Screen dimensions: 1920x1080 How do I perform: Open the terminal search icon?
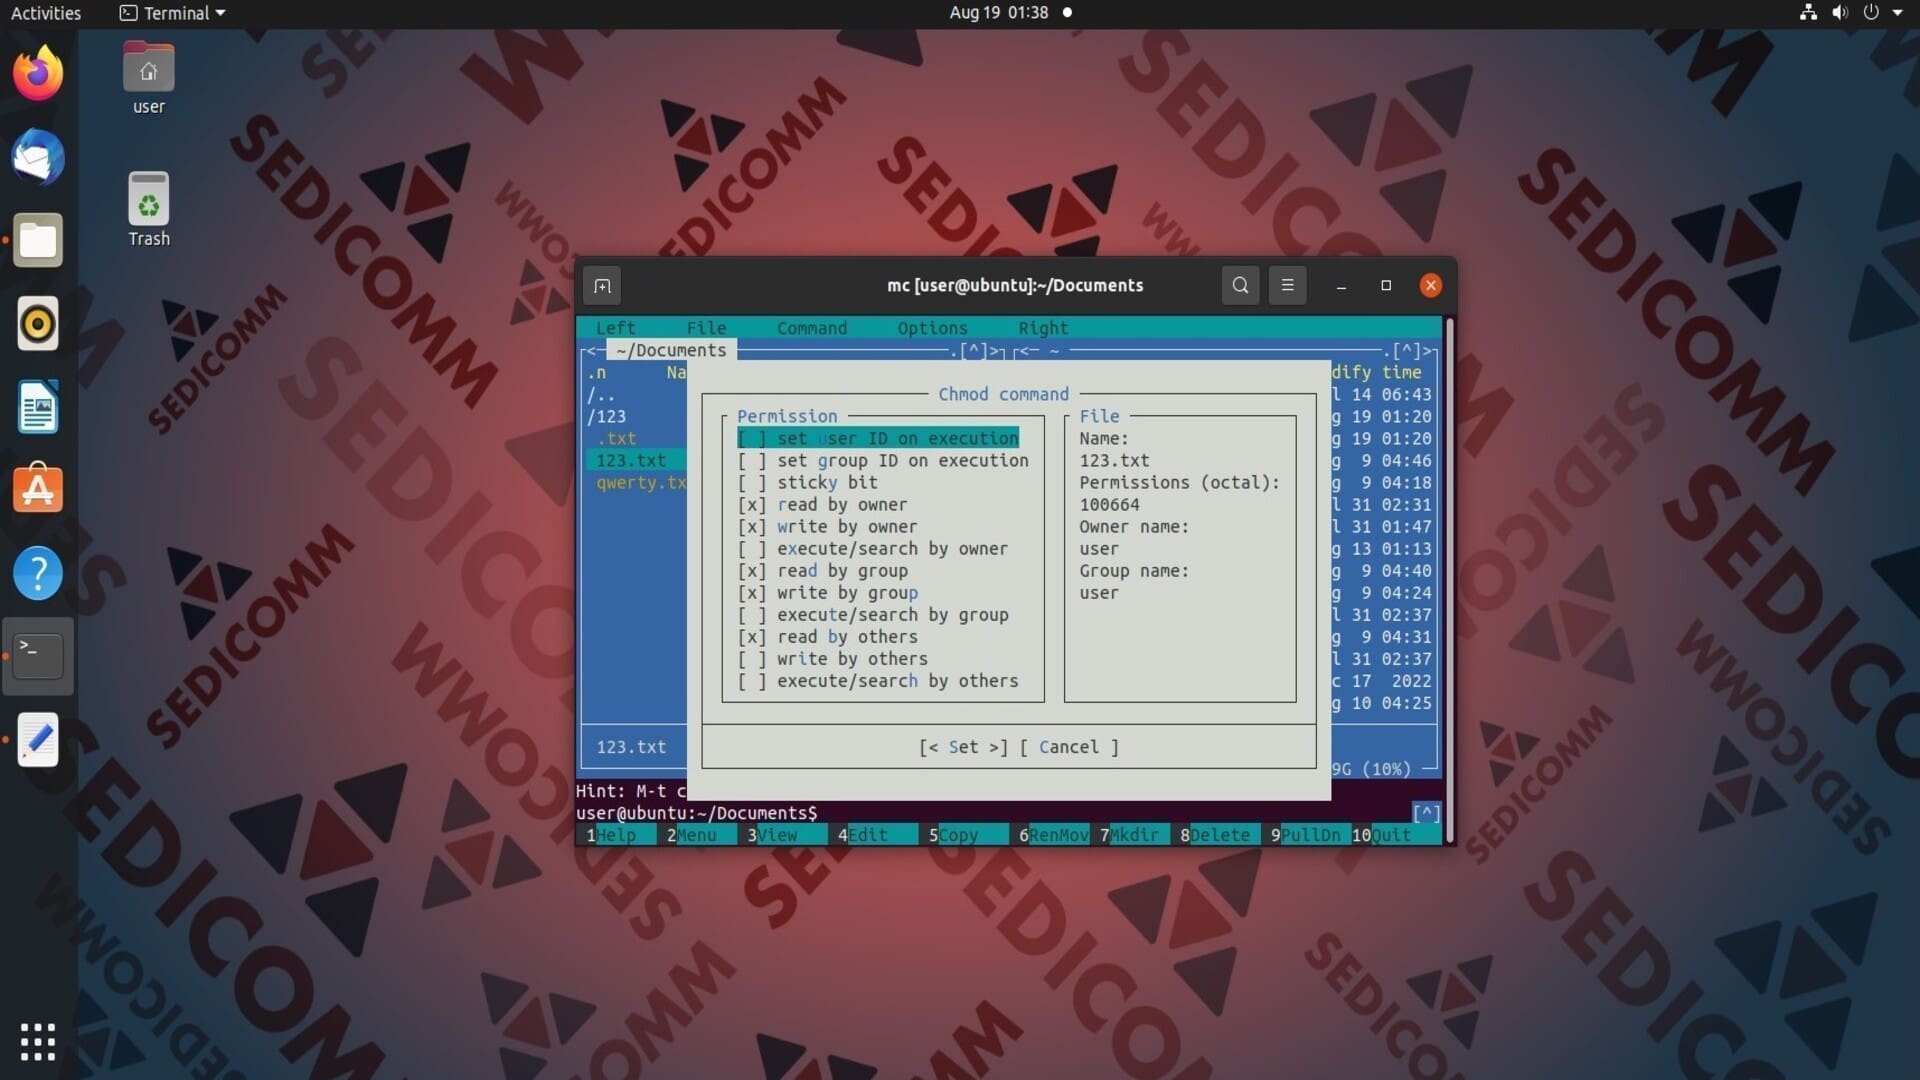(x=1240, y=286)
